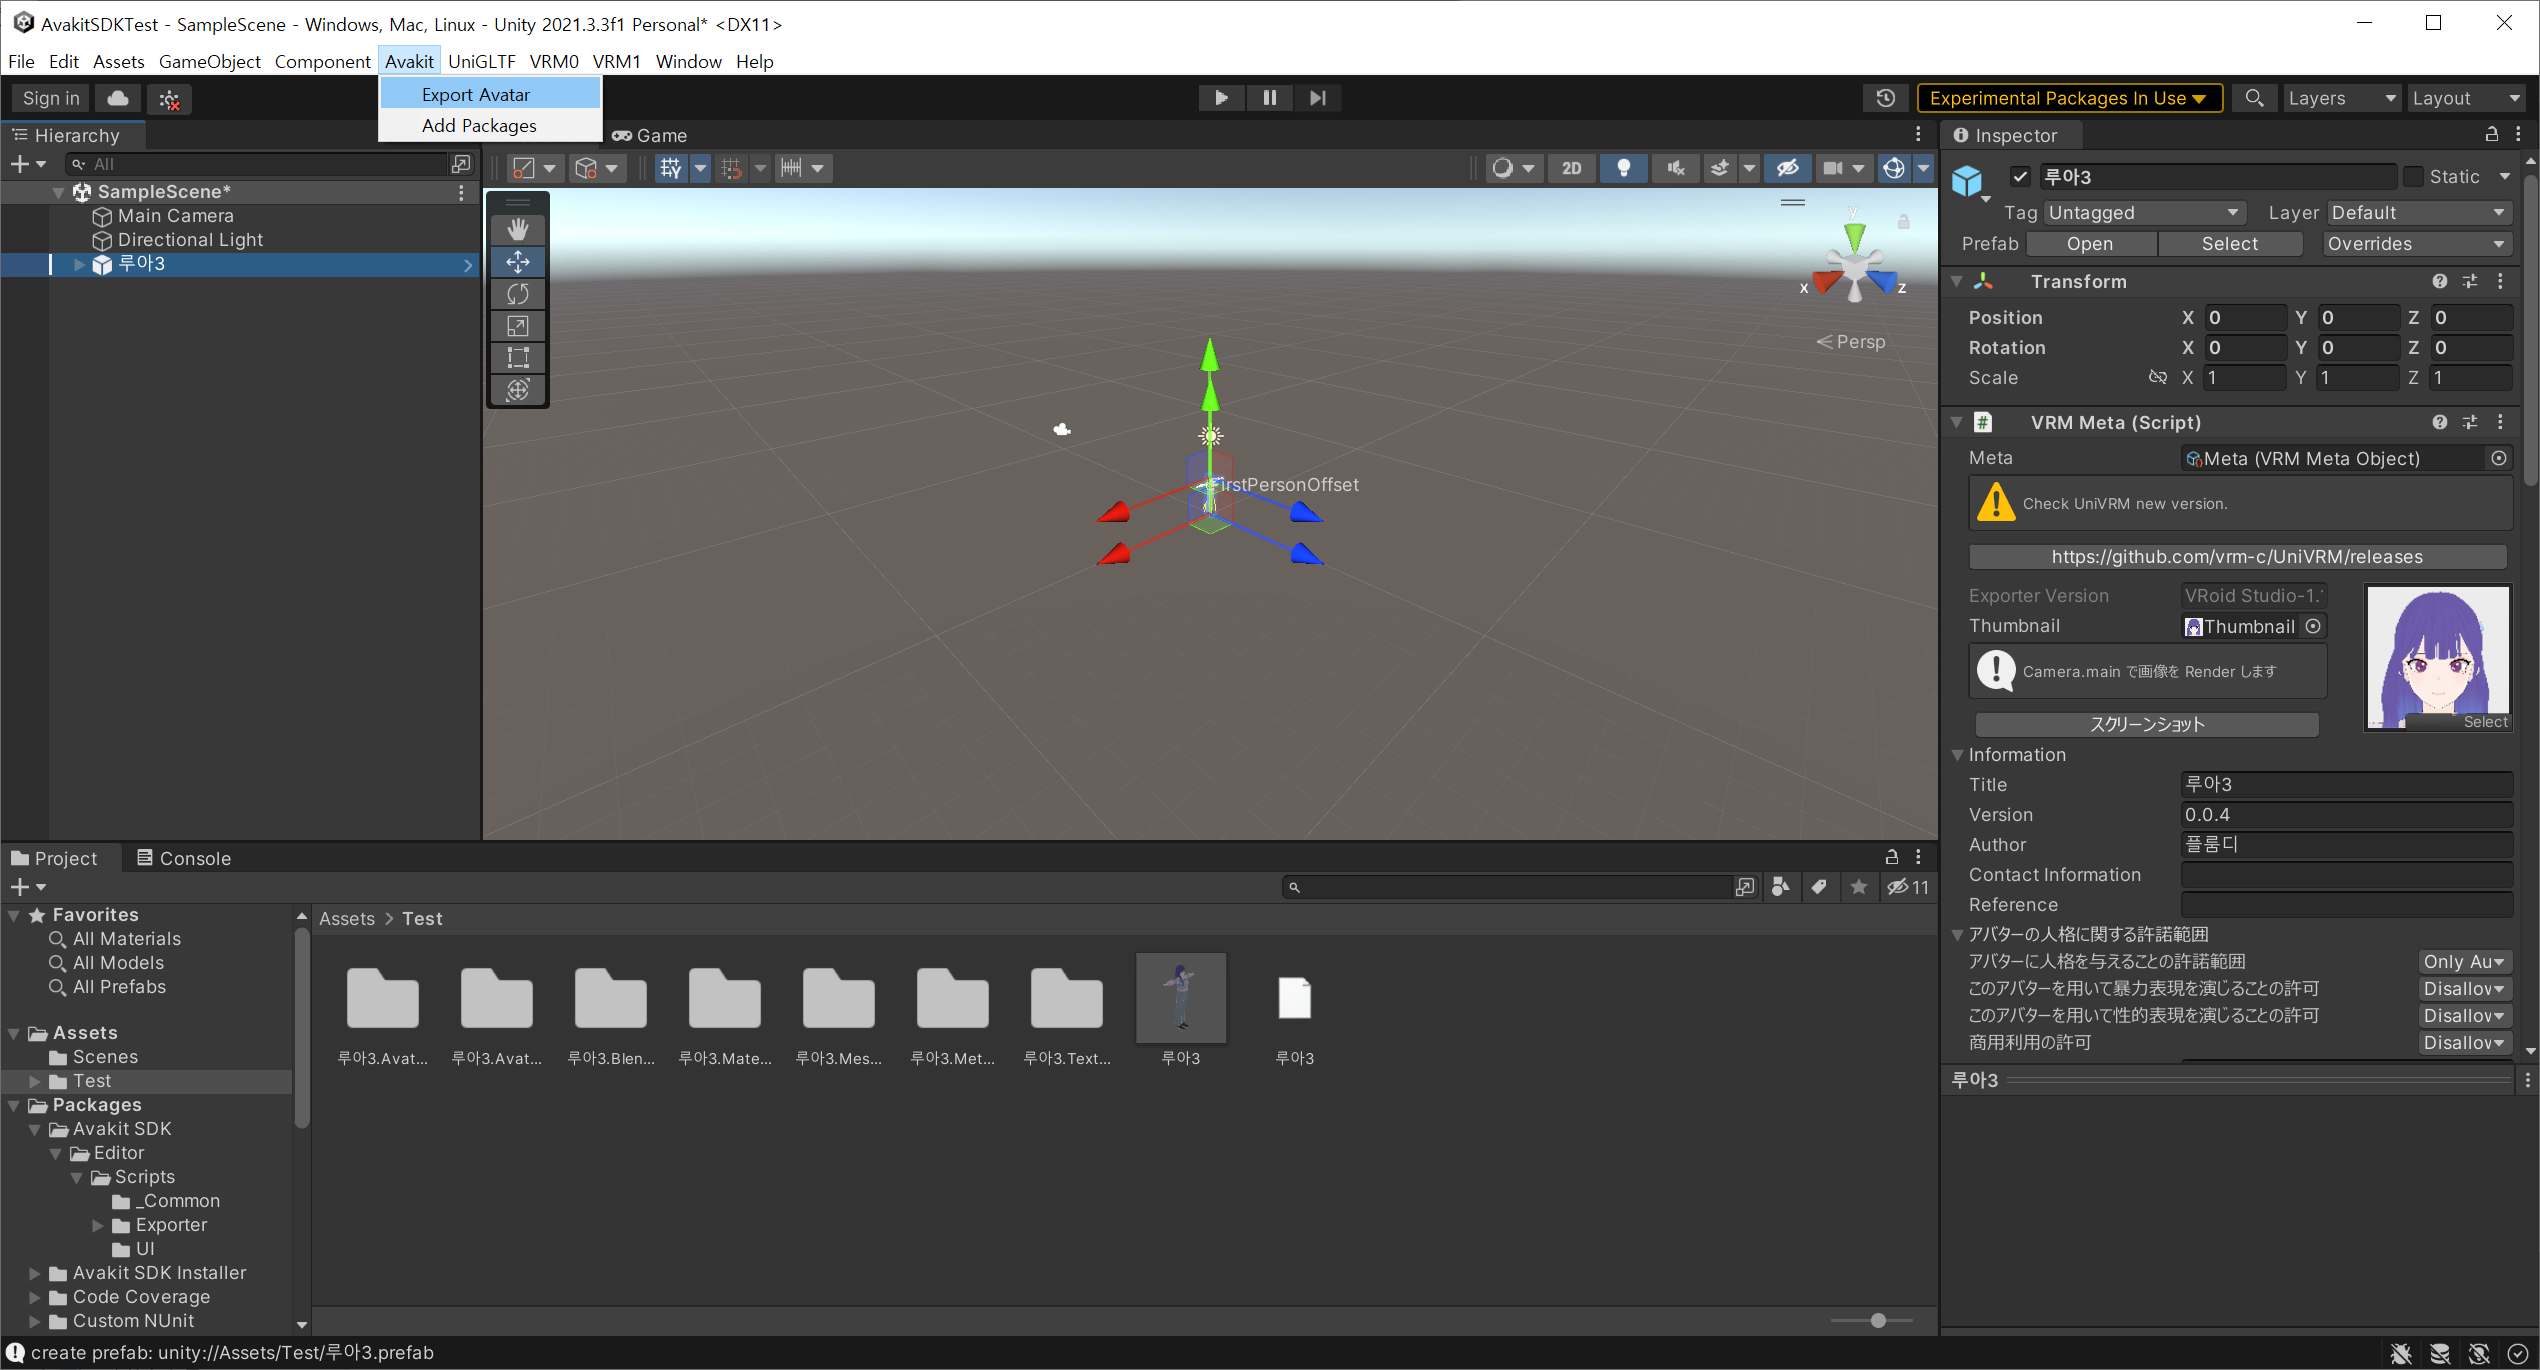The height and width of the screenshot is (1370, 2540).
Task: Click the Play button
Action: tap(1221, 98)
